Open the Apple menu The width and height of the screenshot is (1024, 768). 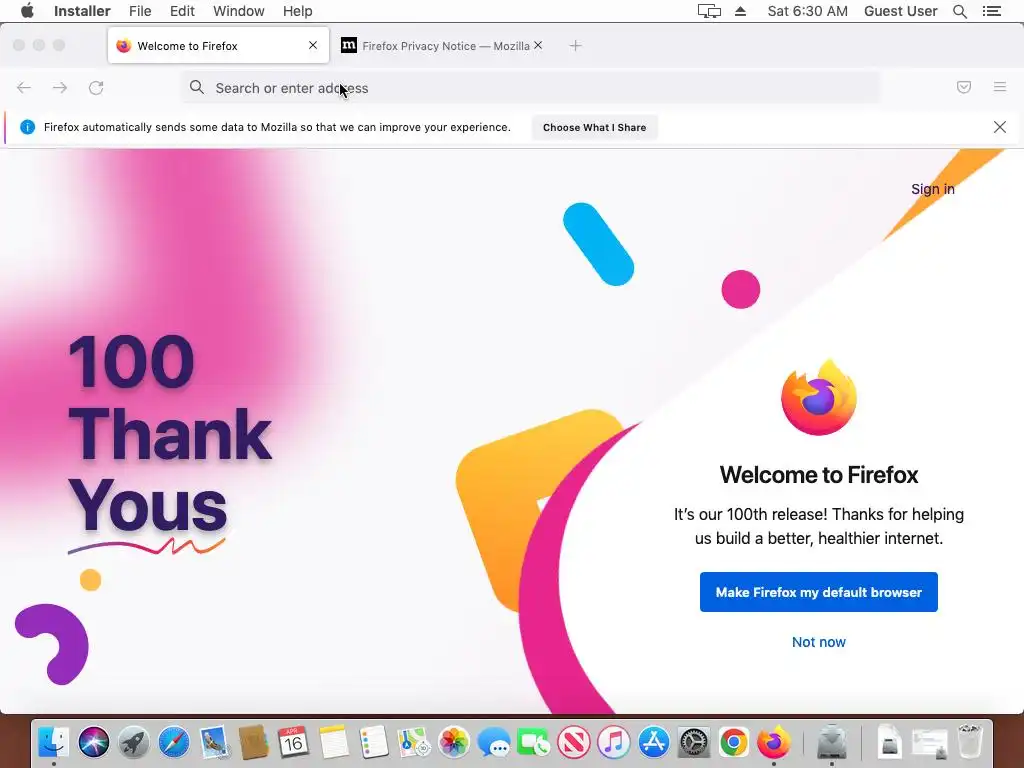point(27,11)
